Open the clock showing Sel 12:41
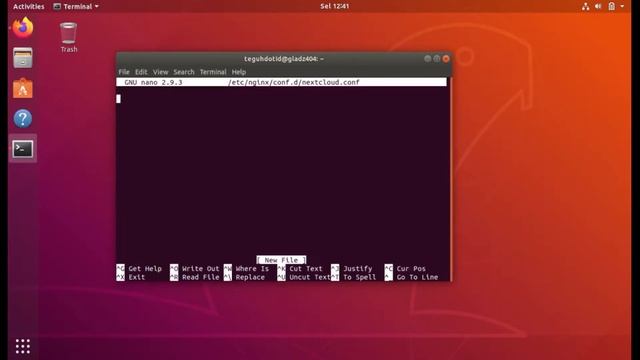The height and width of the screenshot is (360, 640). pos(335,6)
